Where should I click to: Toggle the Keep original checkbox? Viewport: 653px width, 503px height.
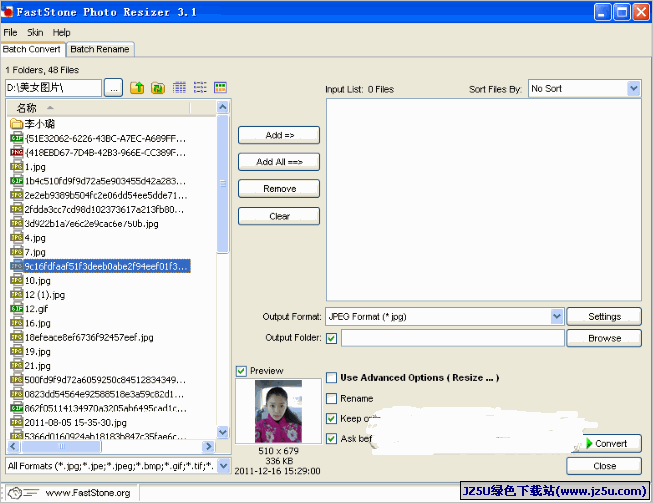pyautogui.click(x=331, y=418)
